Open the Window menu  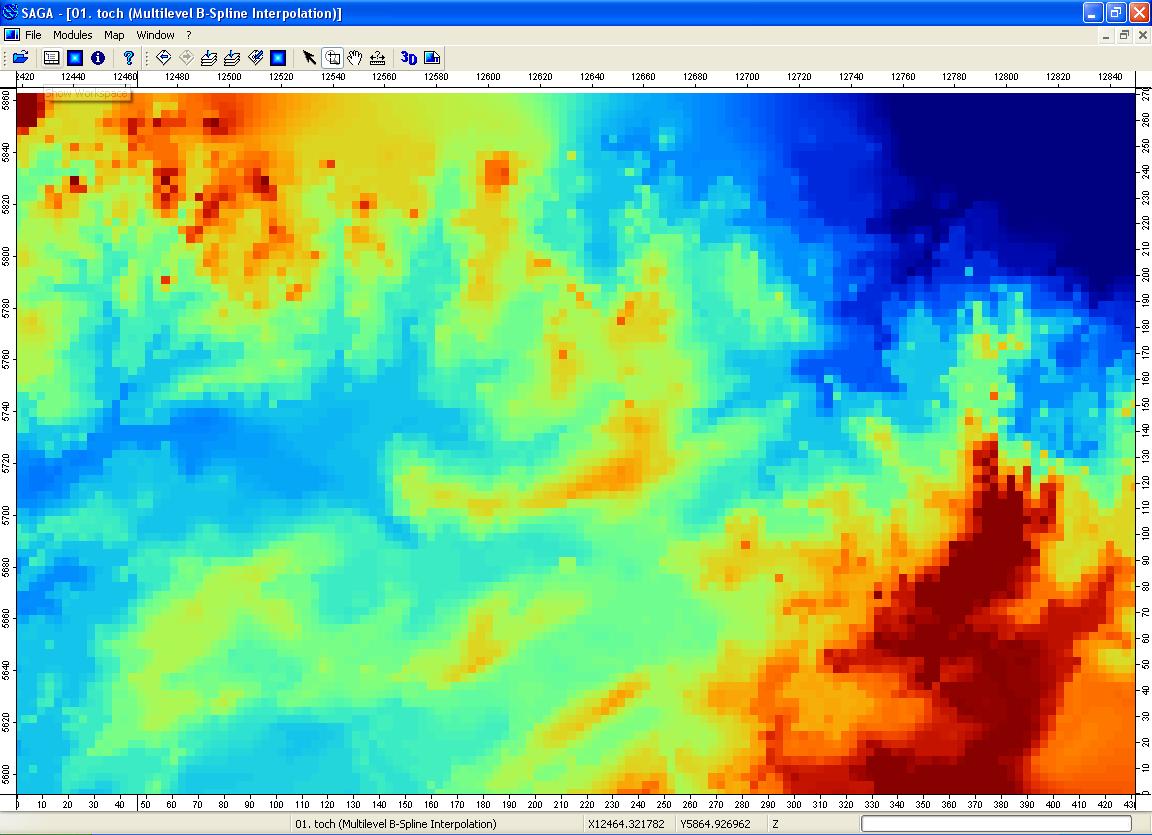tap(155, 35)
